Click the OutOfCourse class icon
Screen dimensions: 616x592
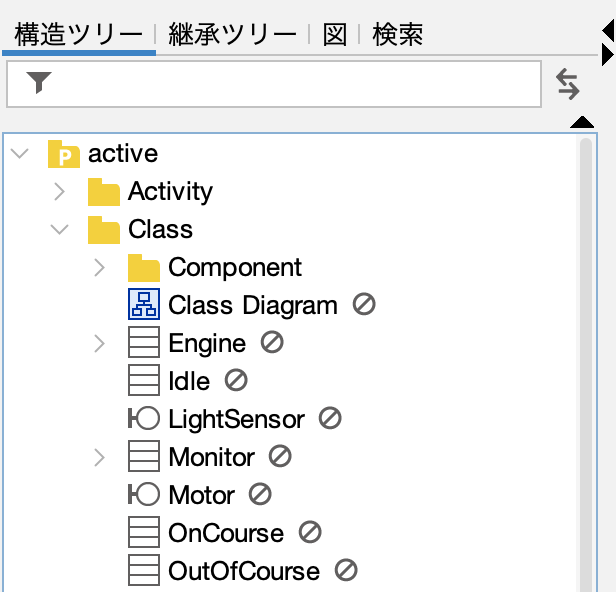coord(144,570)
